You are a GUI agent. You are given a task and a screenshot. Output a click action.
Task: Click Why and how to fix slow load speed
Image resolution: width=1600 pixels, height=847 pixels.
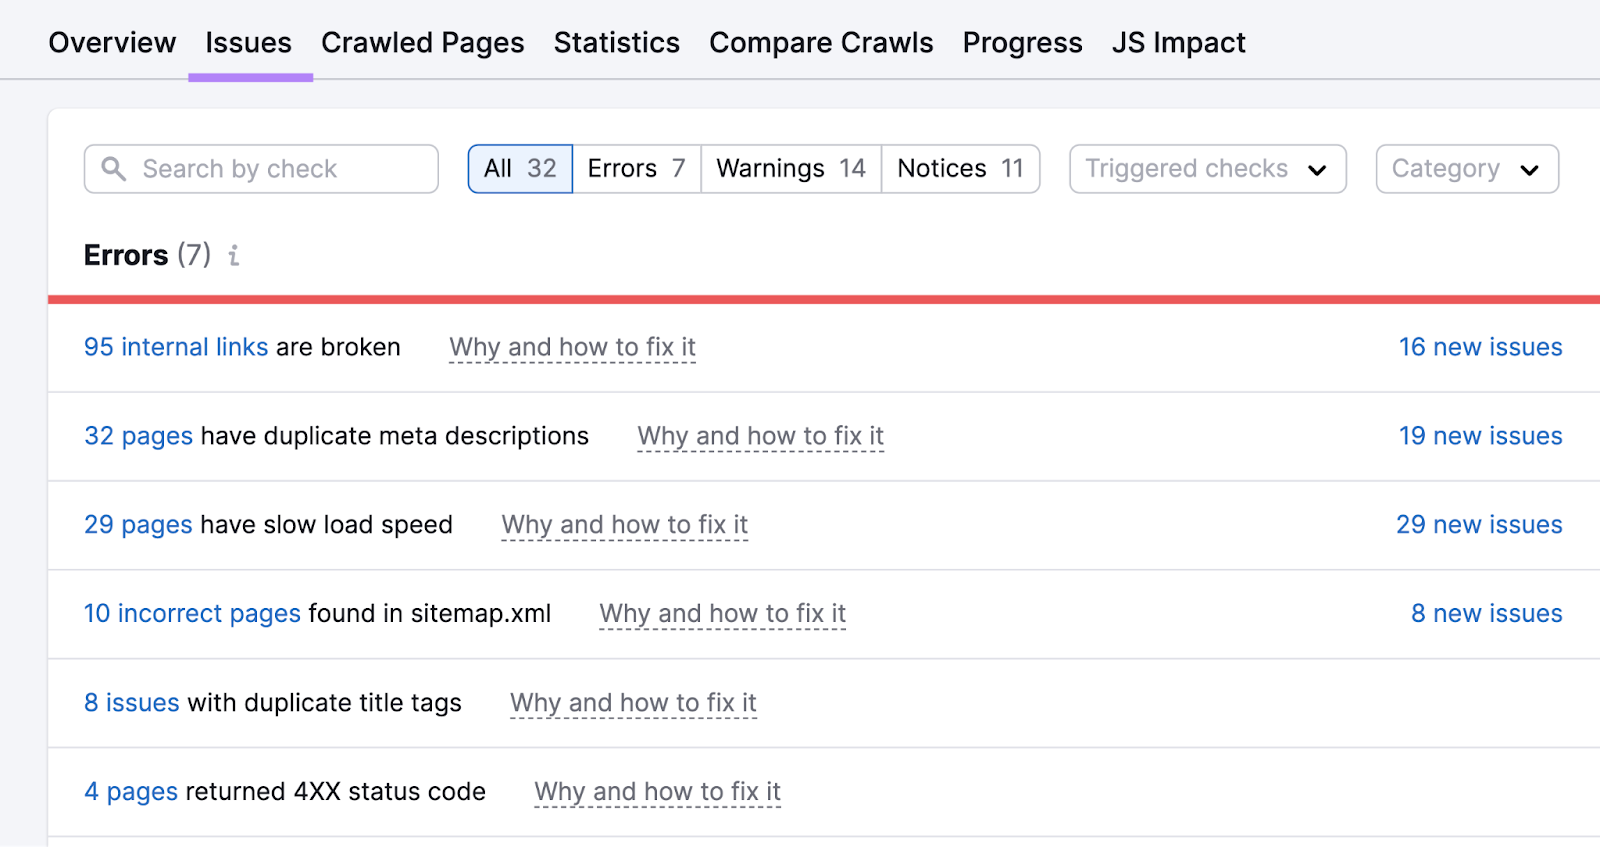(x=624, y=524)
